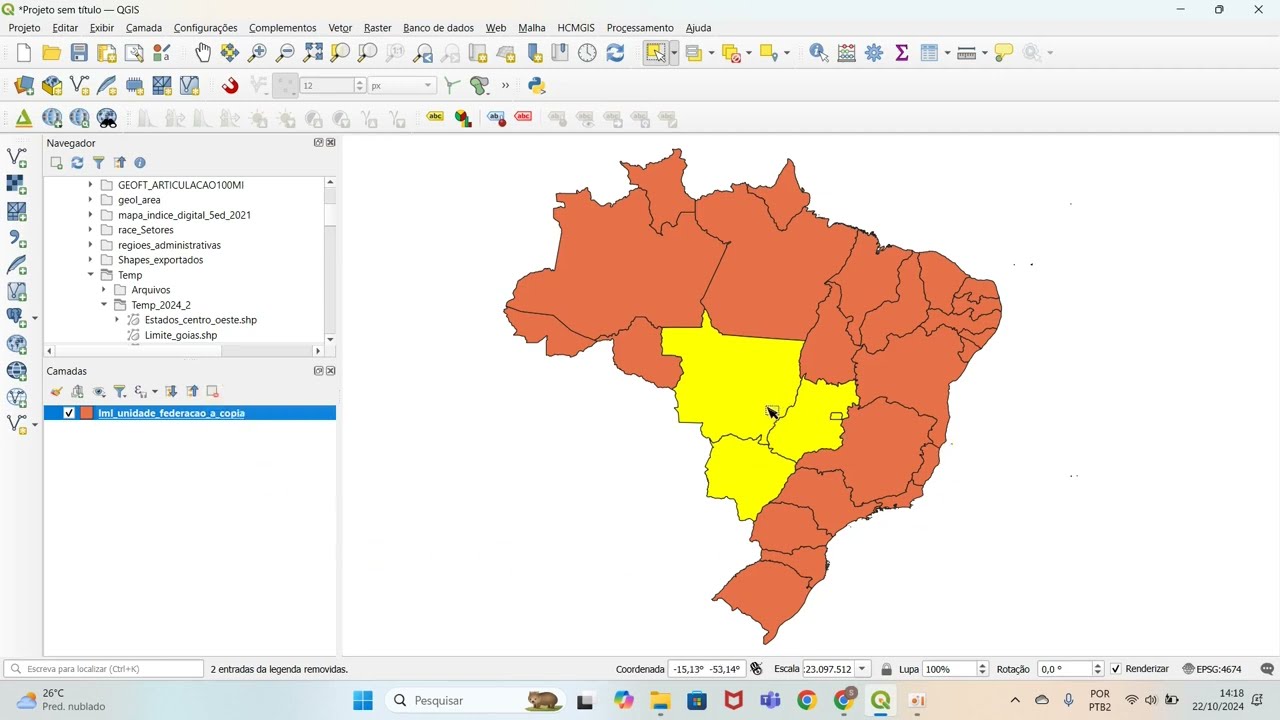Select the Measure line ruler tool
The height and width of the screenshot is (720, 1280).
[x=966, y=53]
